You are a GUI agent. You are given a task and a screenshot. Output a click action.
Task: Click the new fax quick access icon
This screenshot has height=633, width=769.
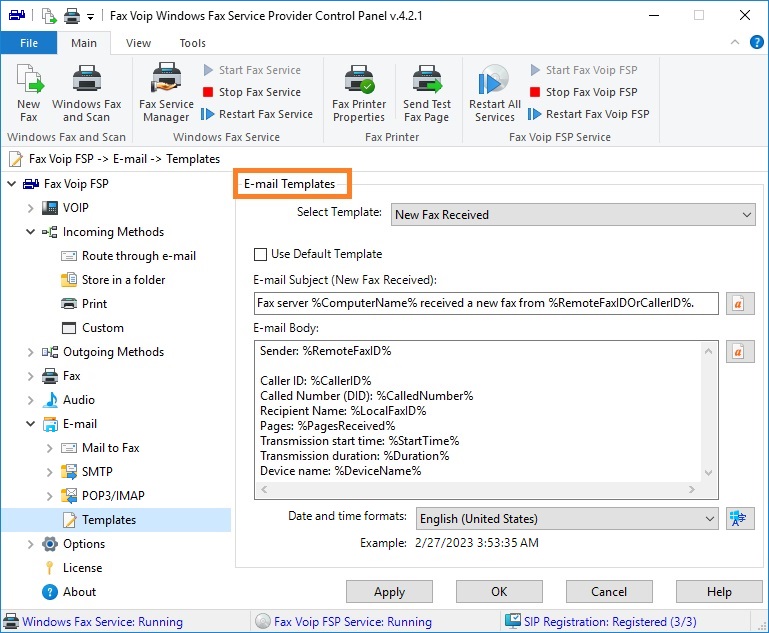coord(49,16)
